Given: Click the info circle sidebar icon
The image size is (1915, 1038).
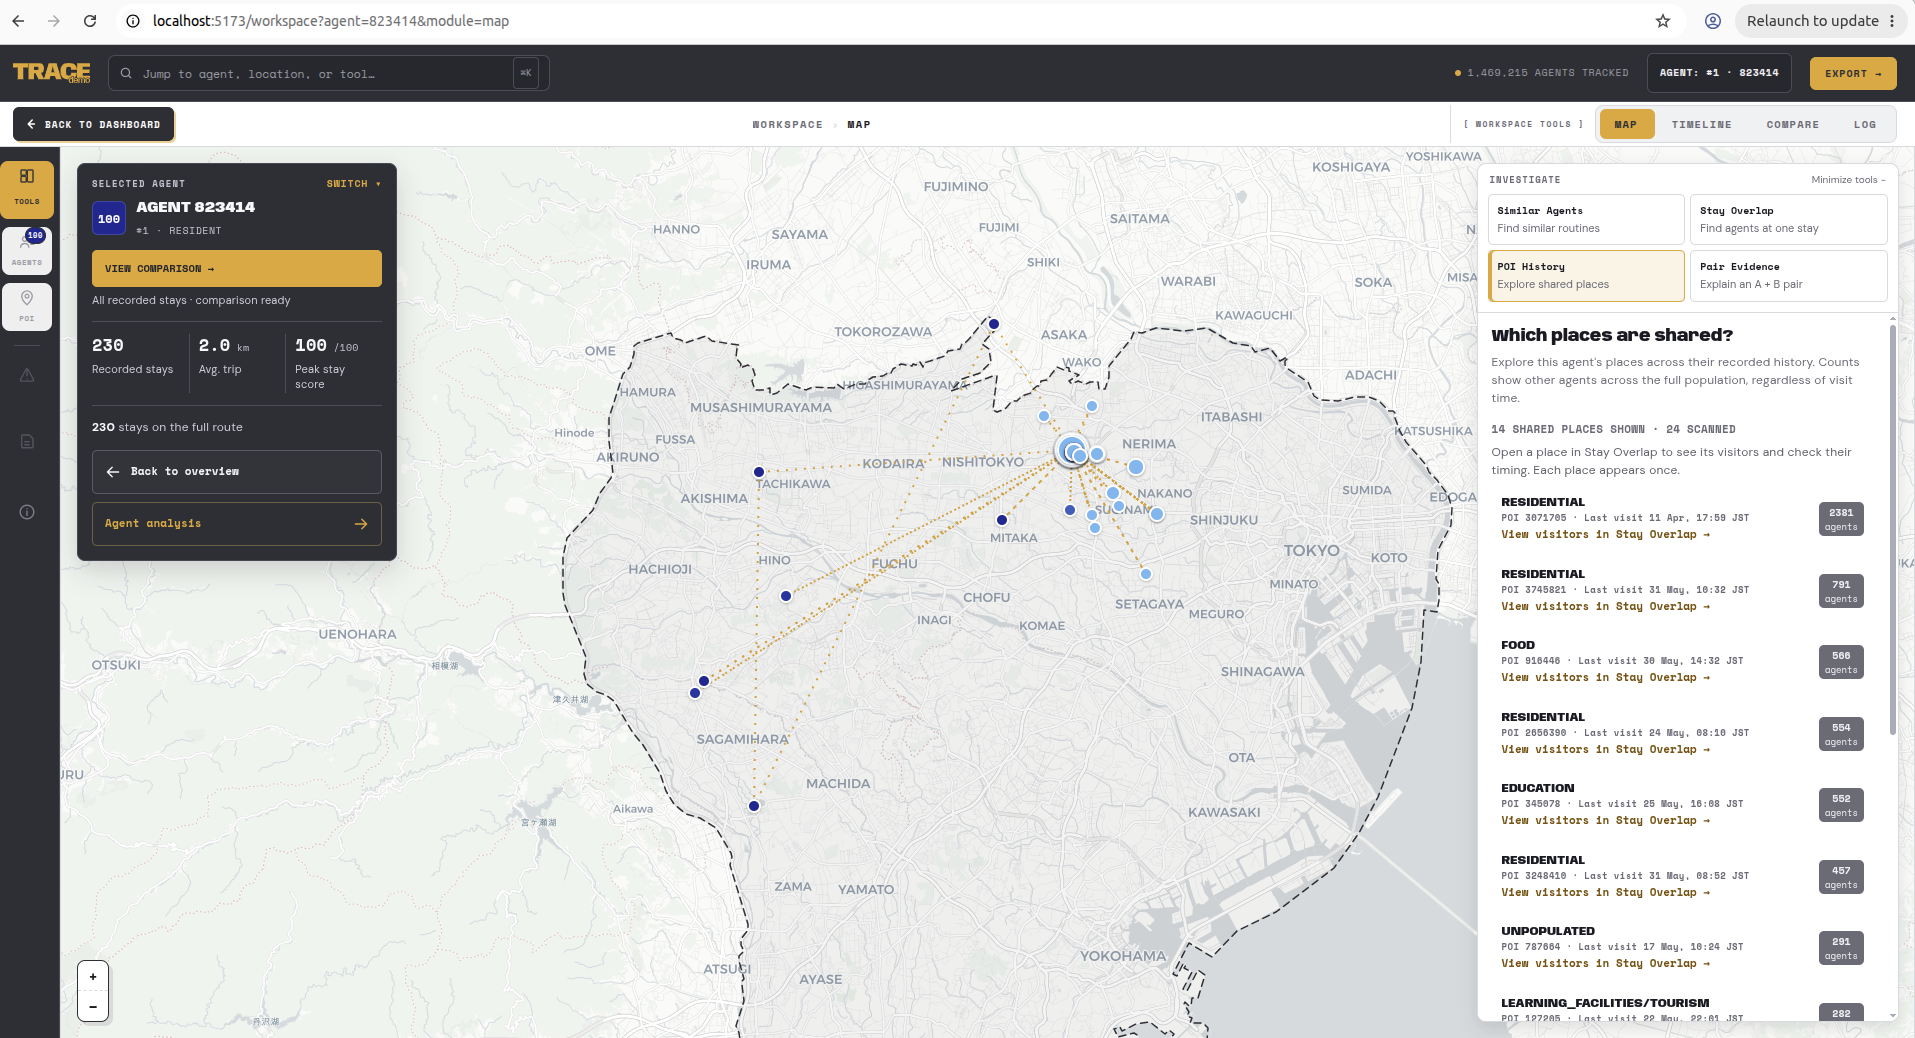Looking at the screenshot, I should point(27,512).
